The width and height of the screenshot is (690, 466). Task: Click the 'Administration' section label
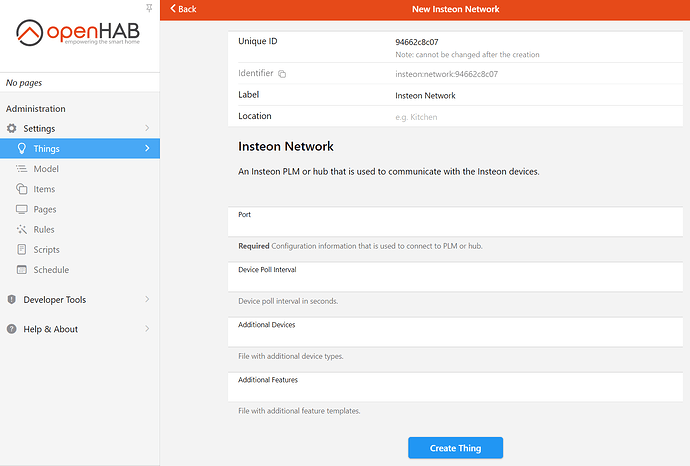tap(36, 109)
